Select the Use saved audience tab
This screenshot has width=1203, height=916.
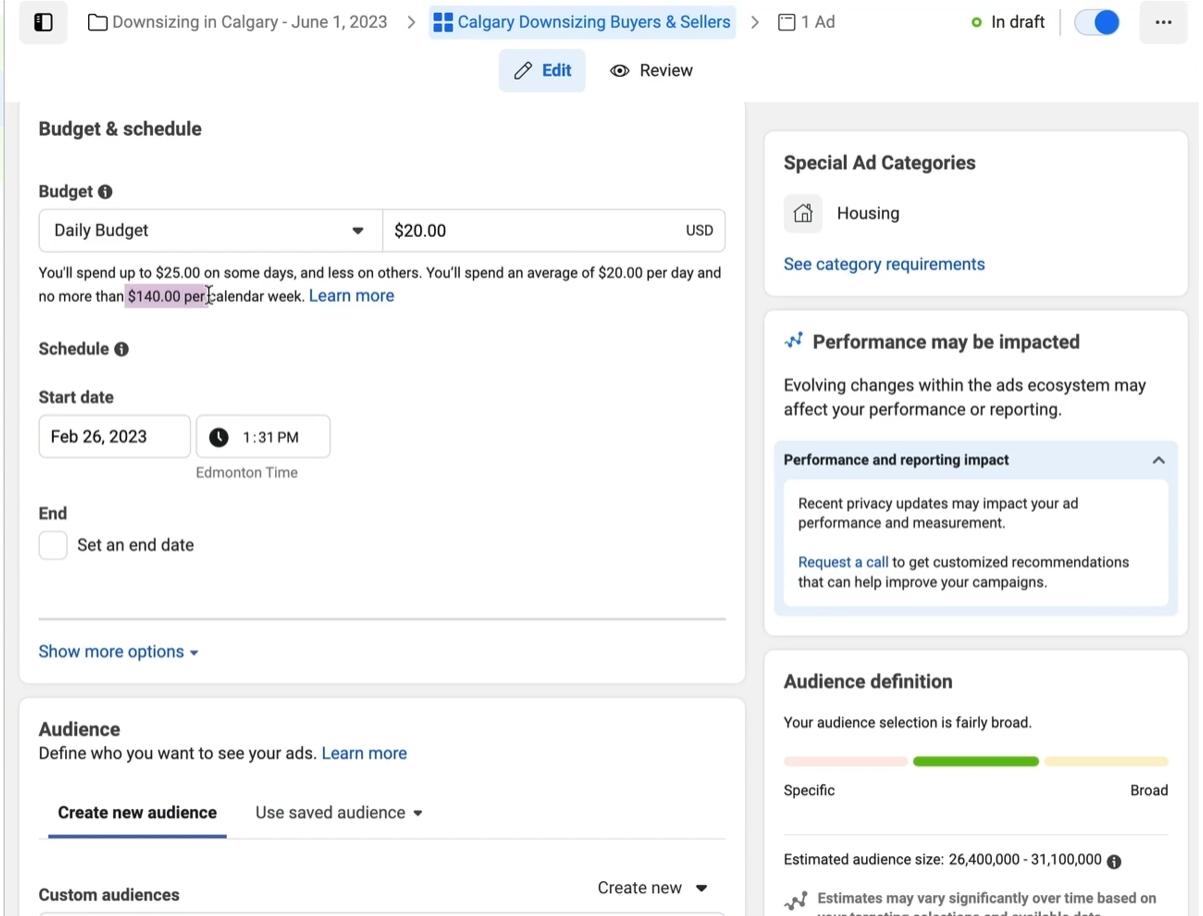[339, 813]
